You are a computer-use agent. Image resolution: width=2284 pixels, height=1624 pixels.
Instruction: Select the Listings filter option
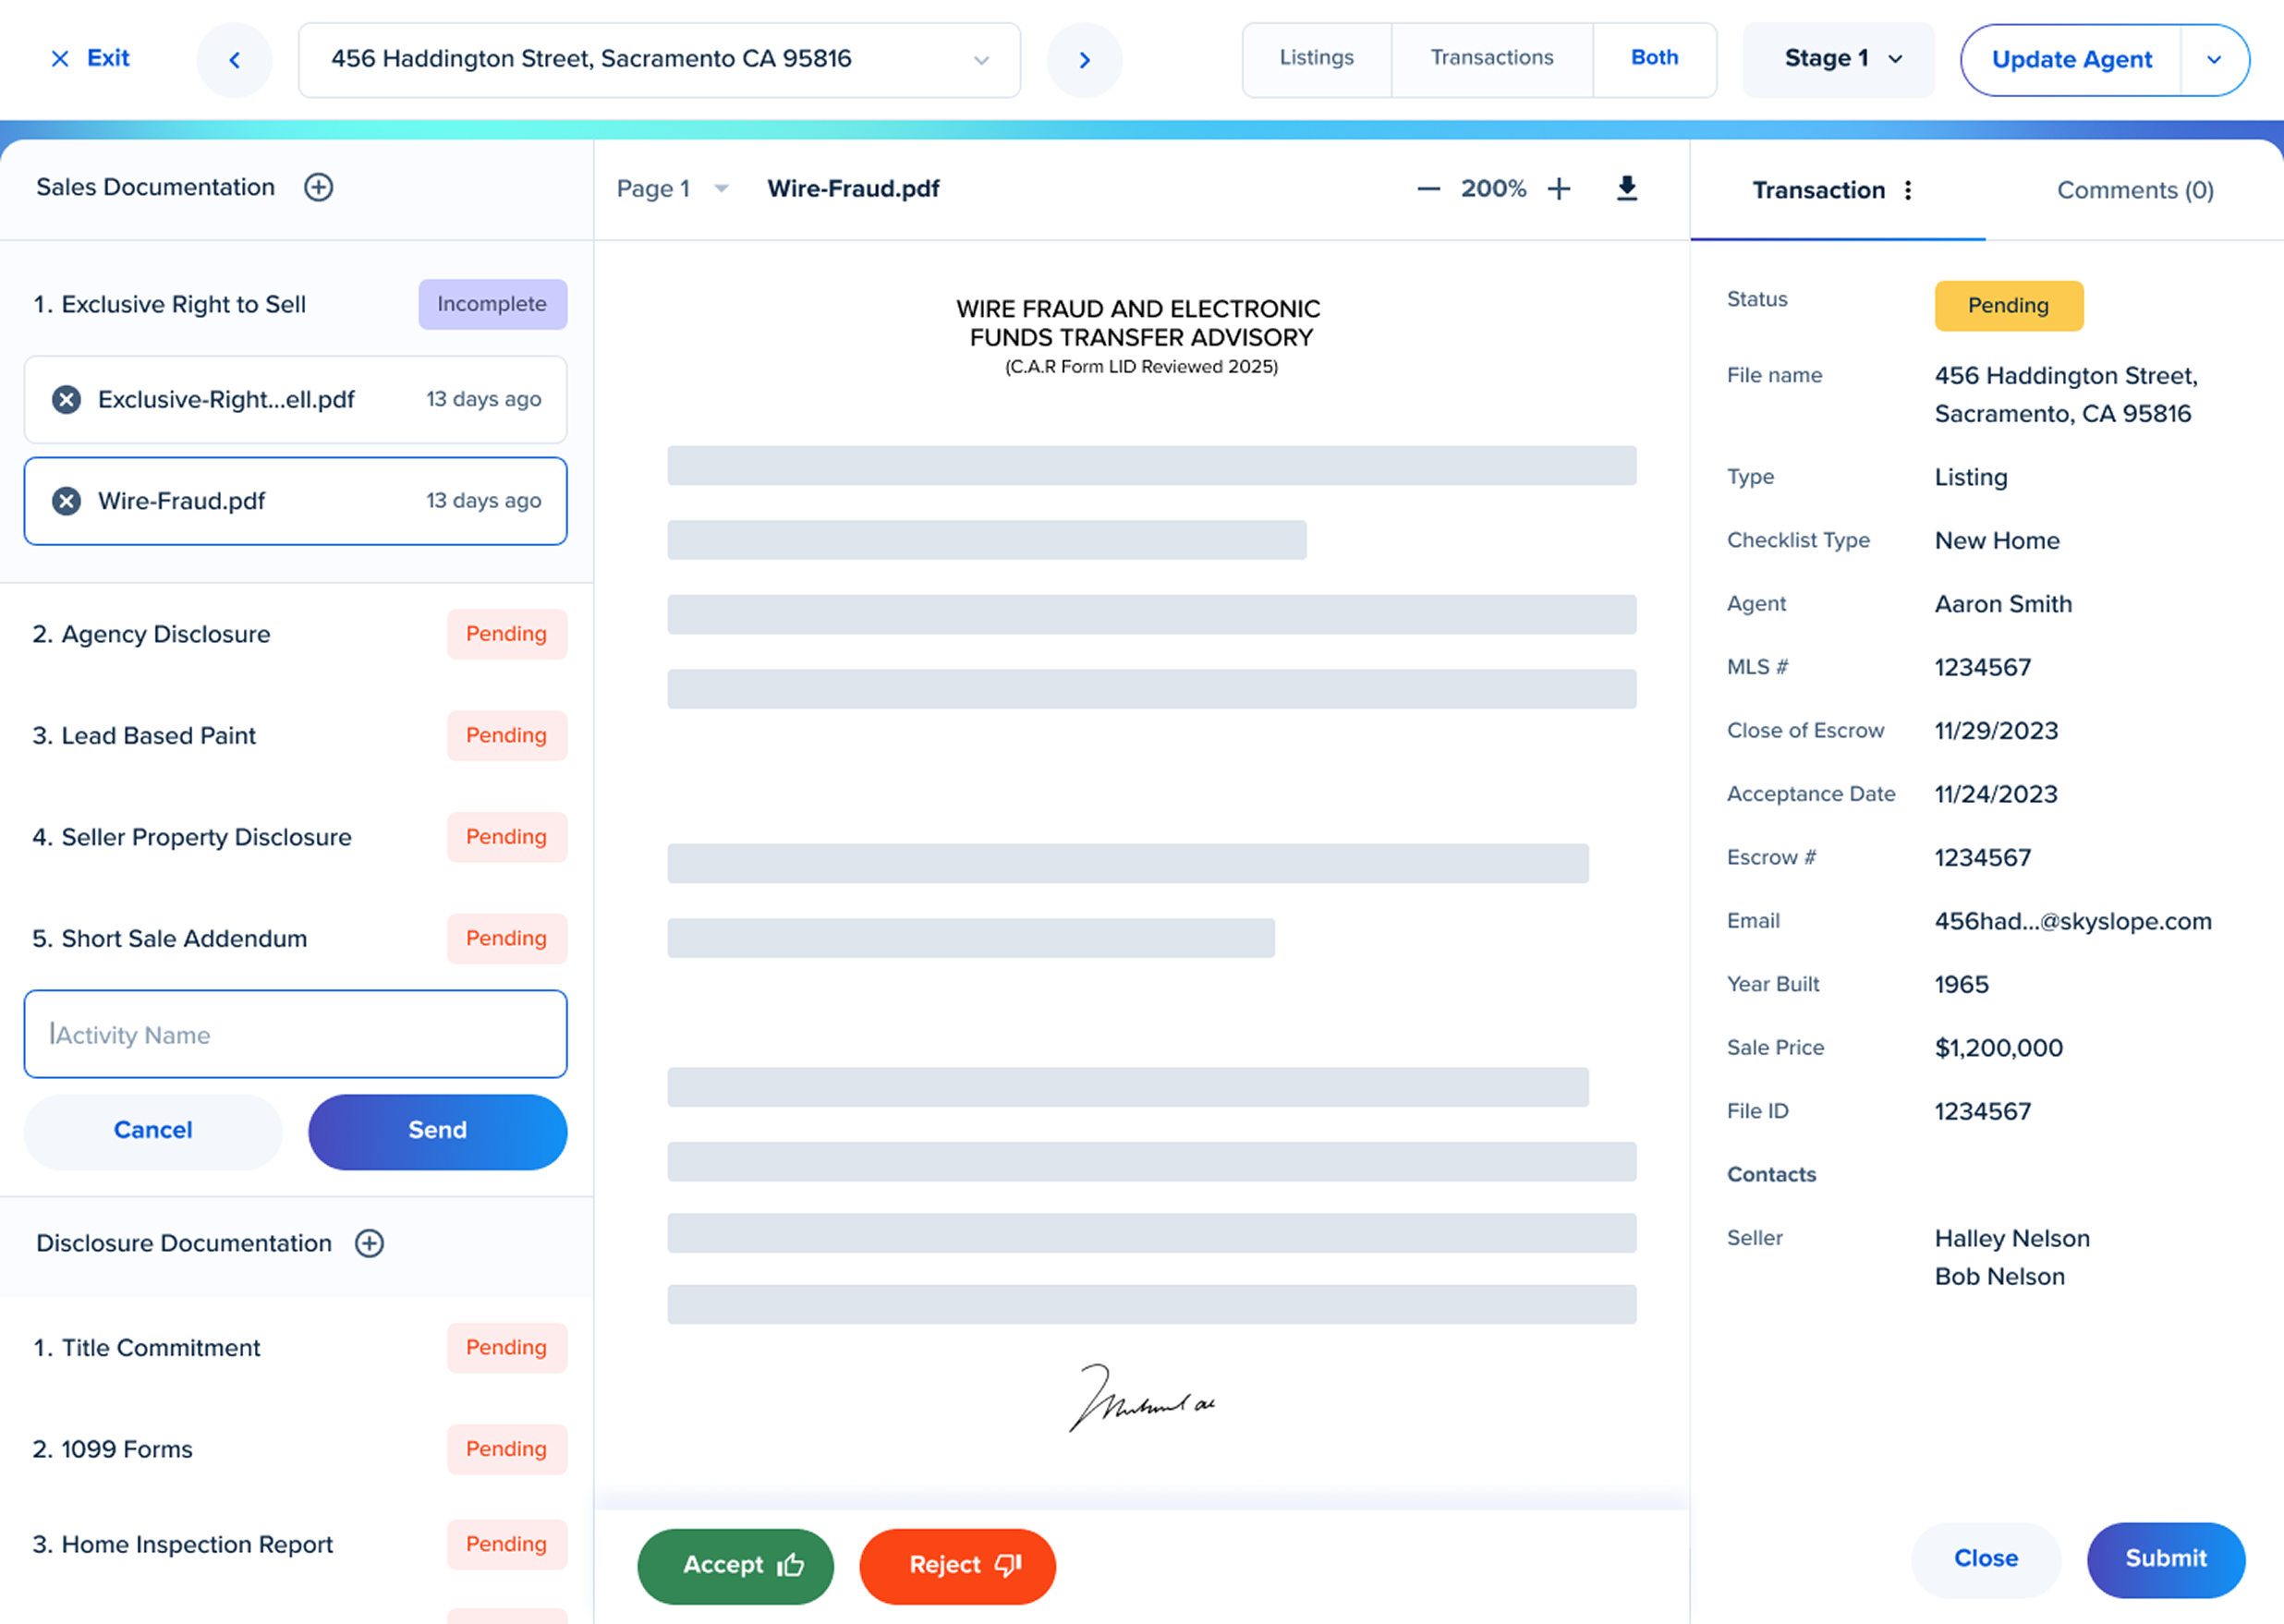1316,58
